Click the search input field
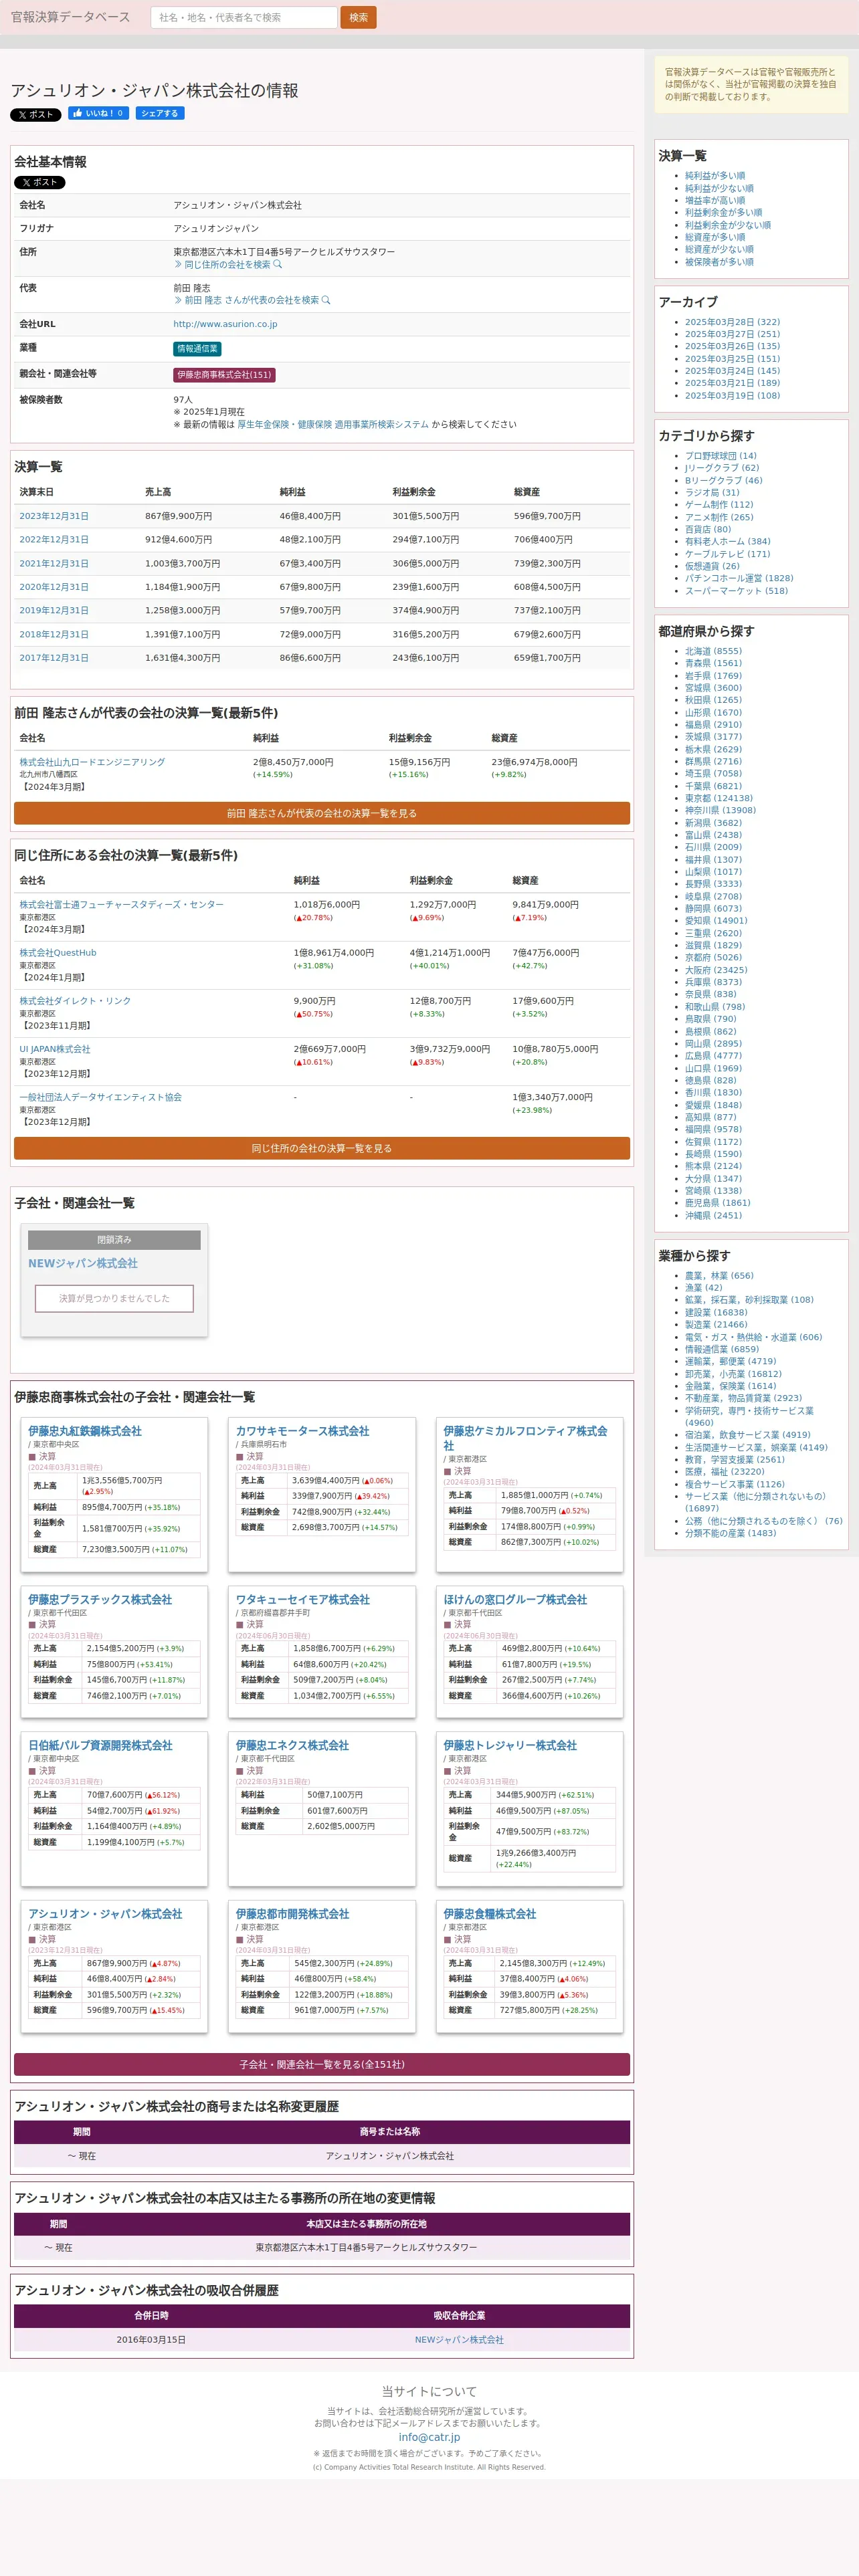The width and height of the screenshot is (859, 2576). pyautogui.click(x=243, y=17)
